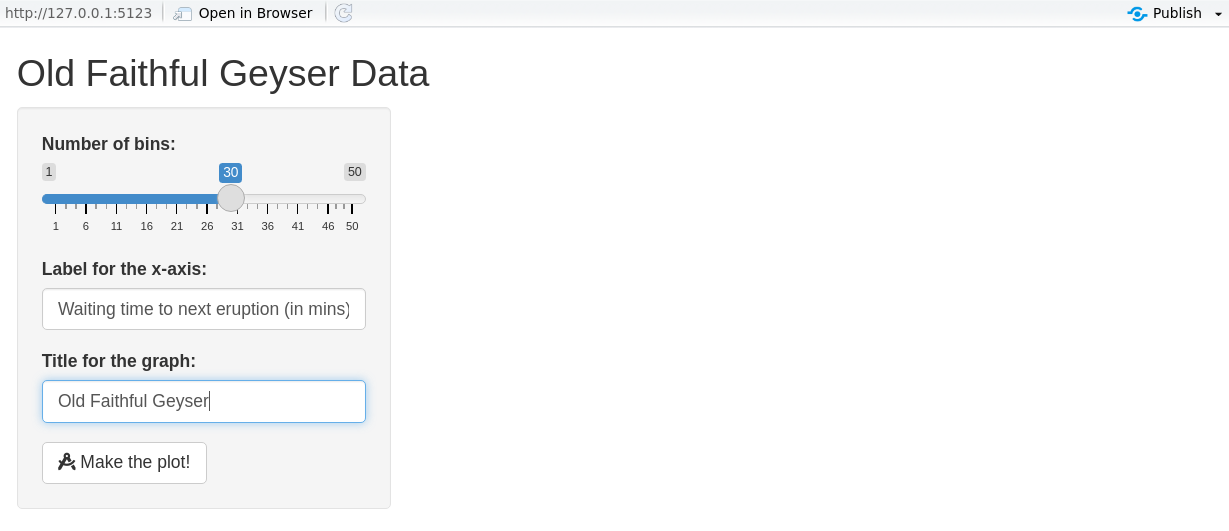1229x531 pixels.
Task: Open in Browser text link
Action: 255,13
